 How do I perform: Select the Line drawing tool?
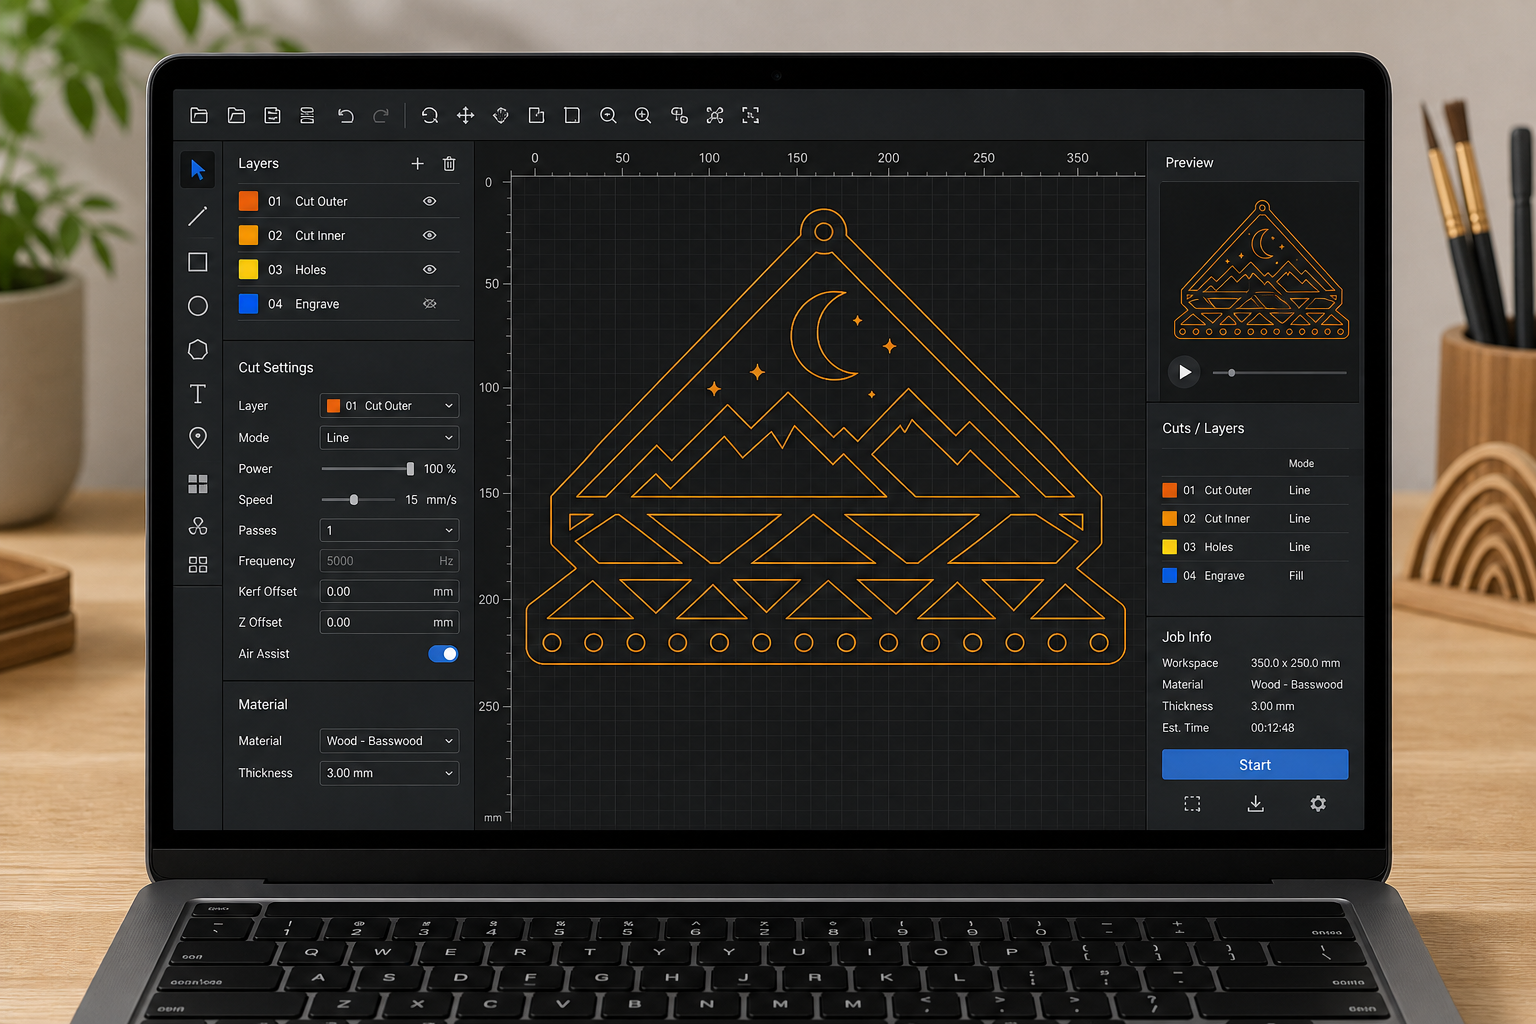[x=198, y=216]
